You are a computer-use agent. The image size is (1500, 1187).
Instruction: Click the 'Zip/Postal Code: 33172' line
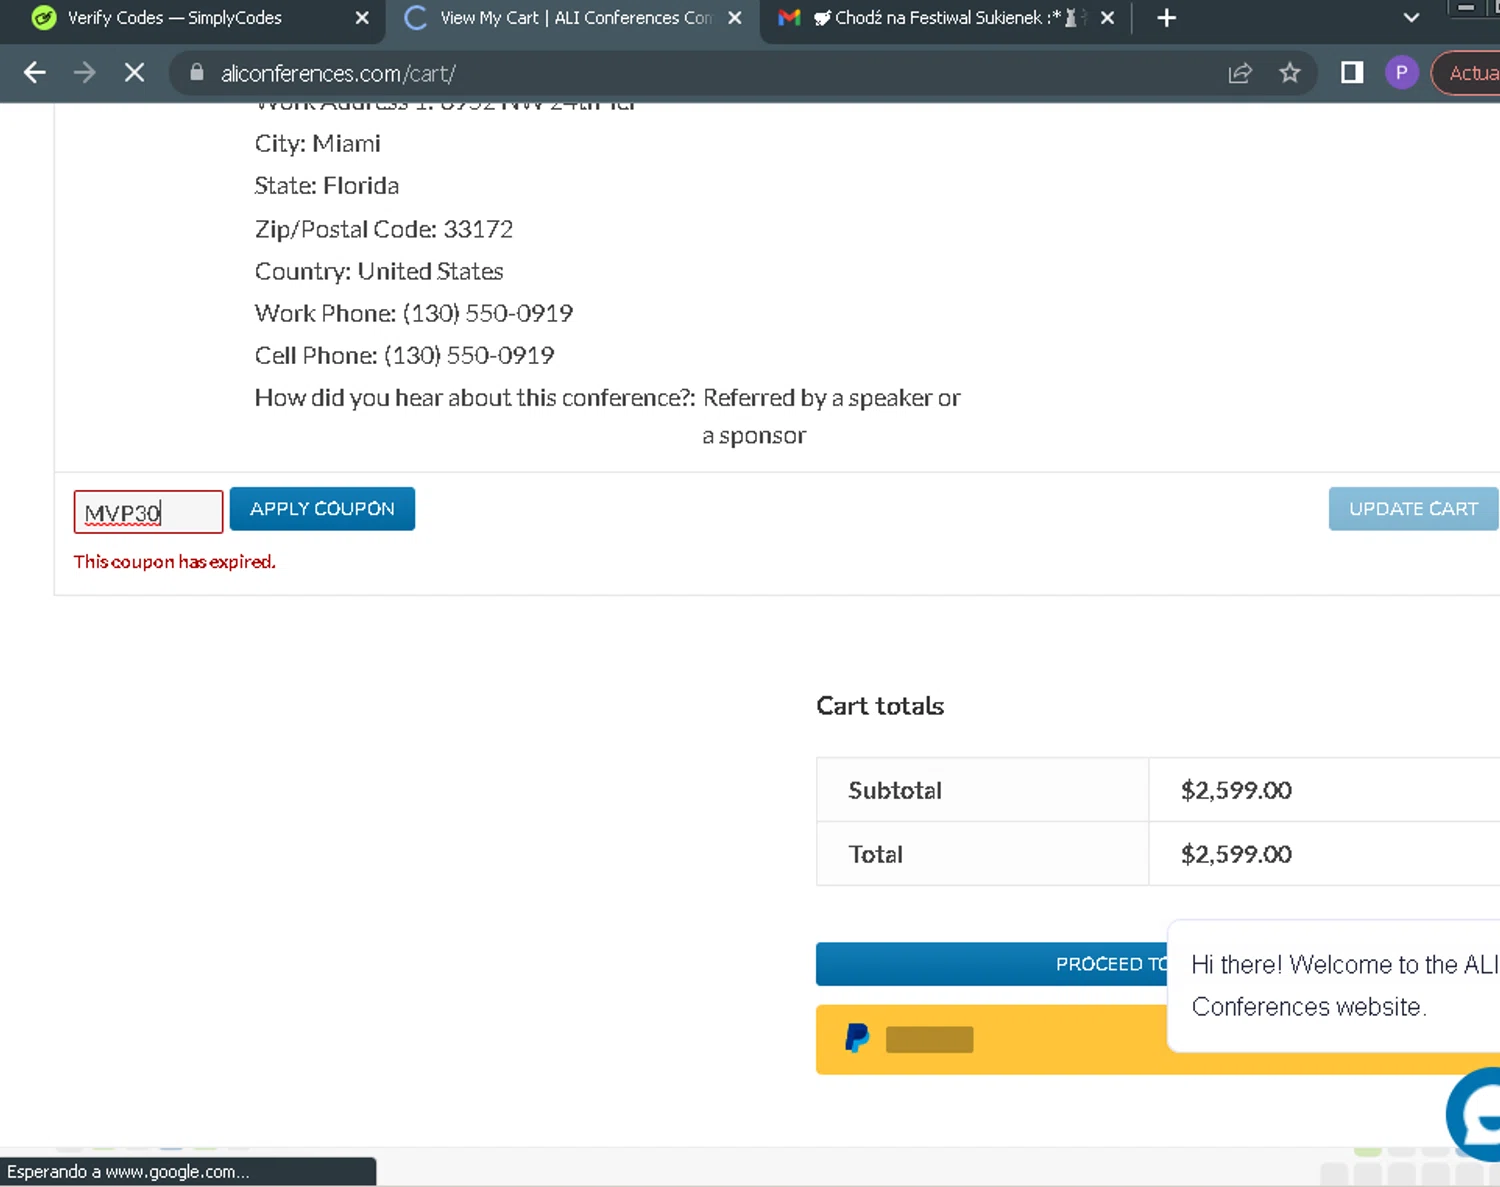point(384,229)
